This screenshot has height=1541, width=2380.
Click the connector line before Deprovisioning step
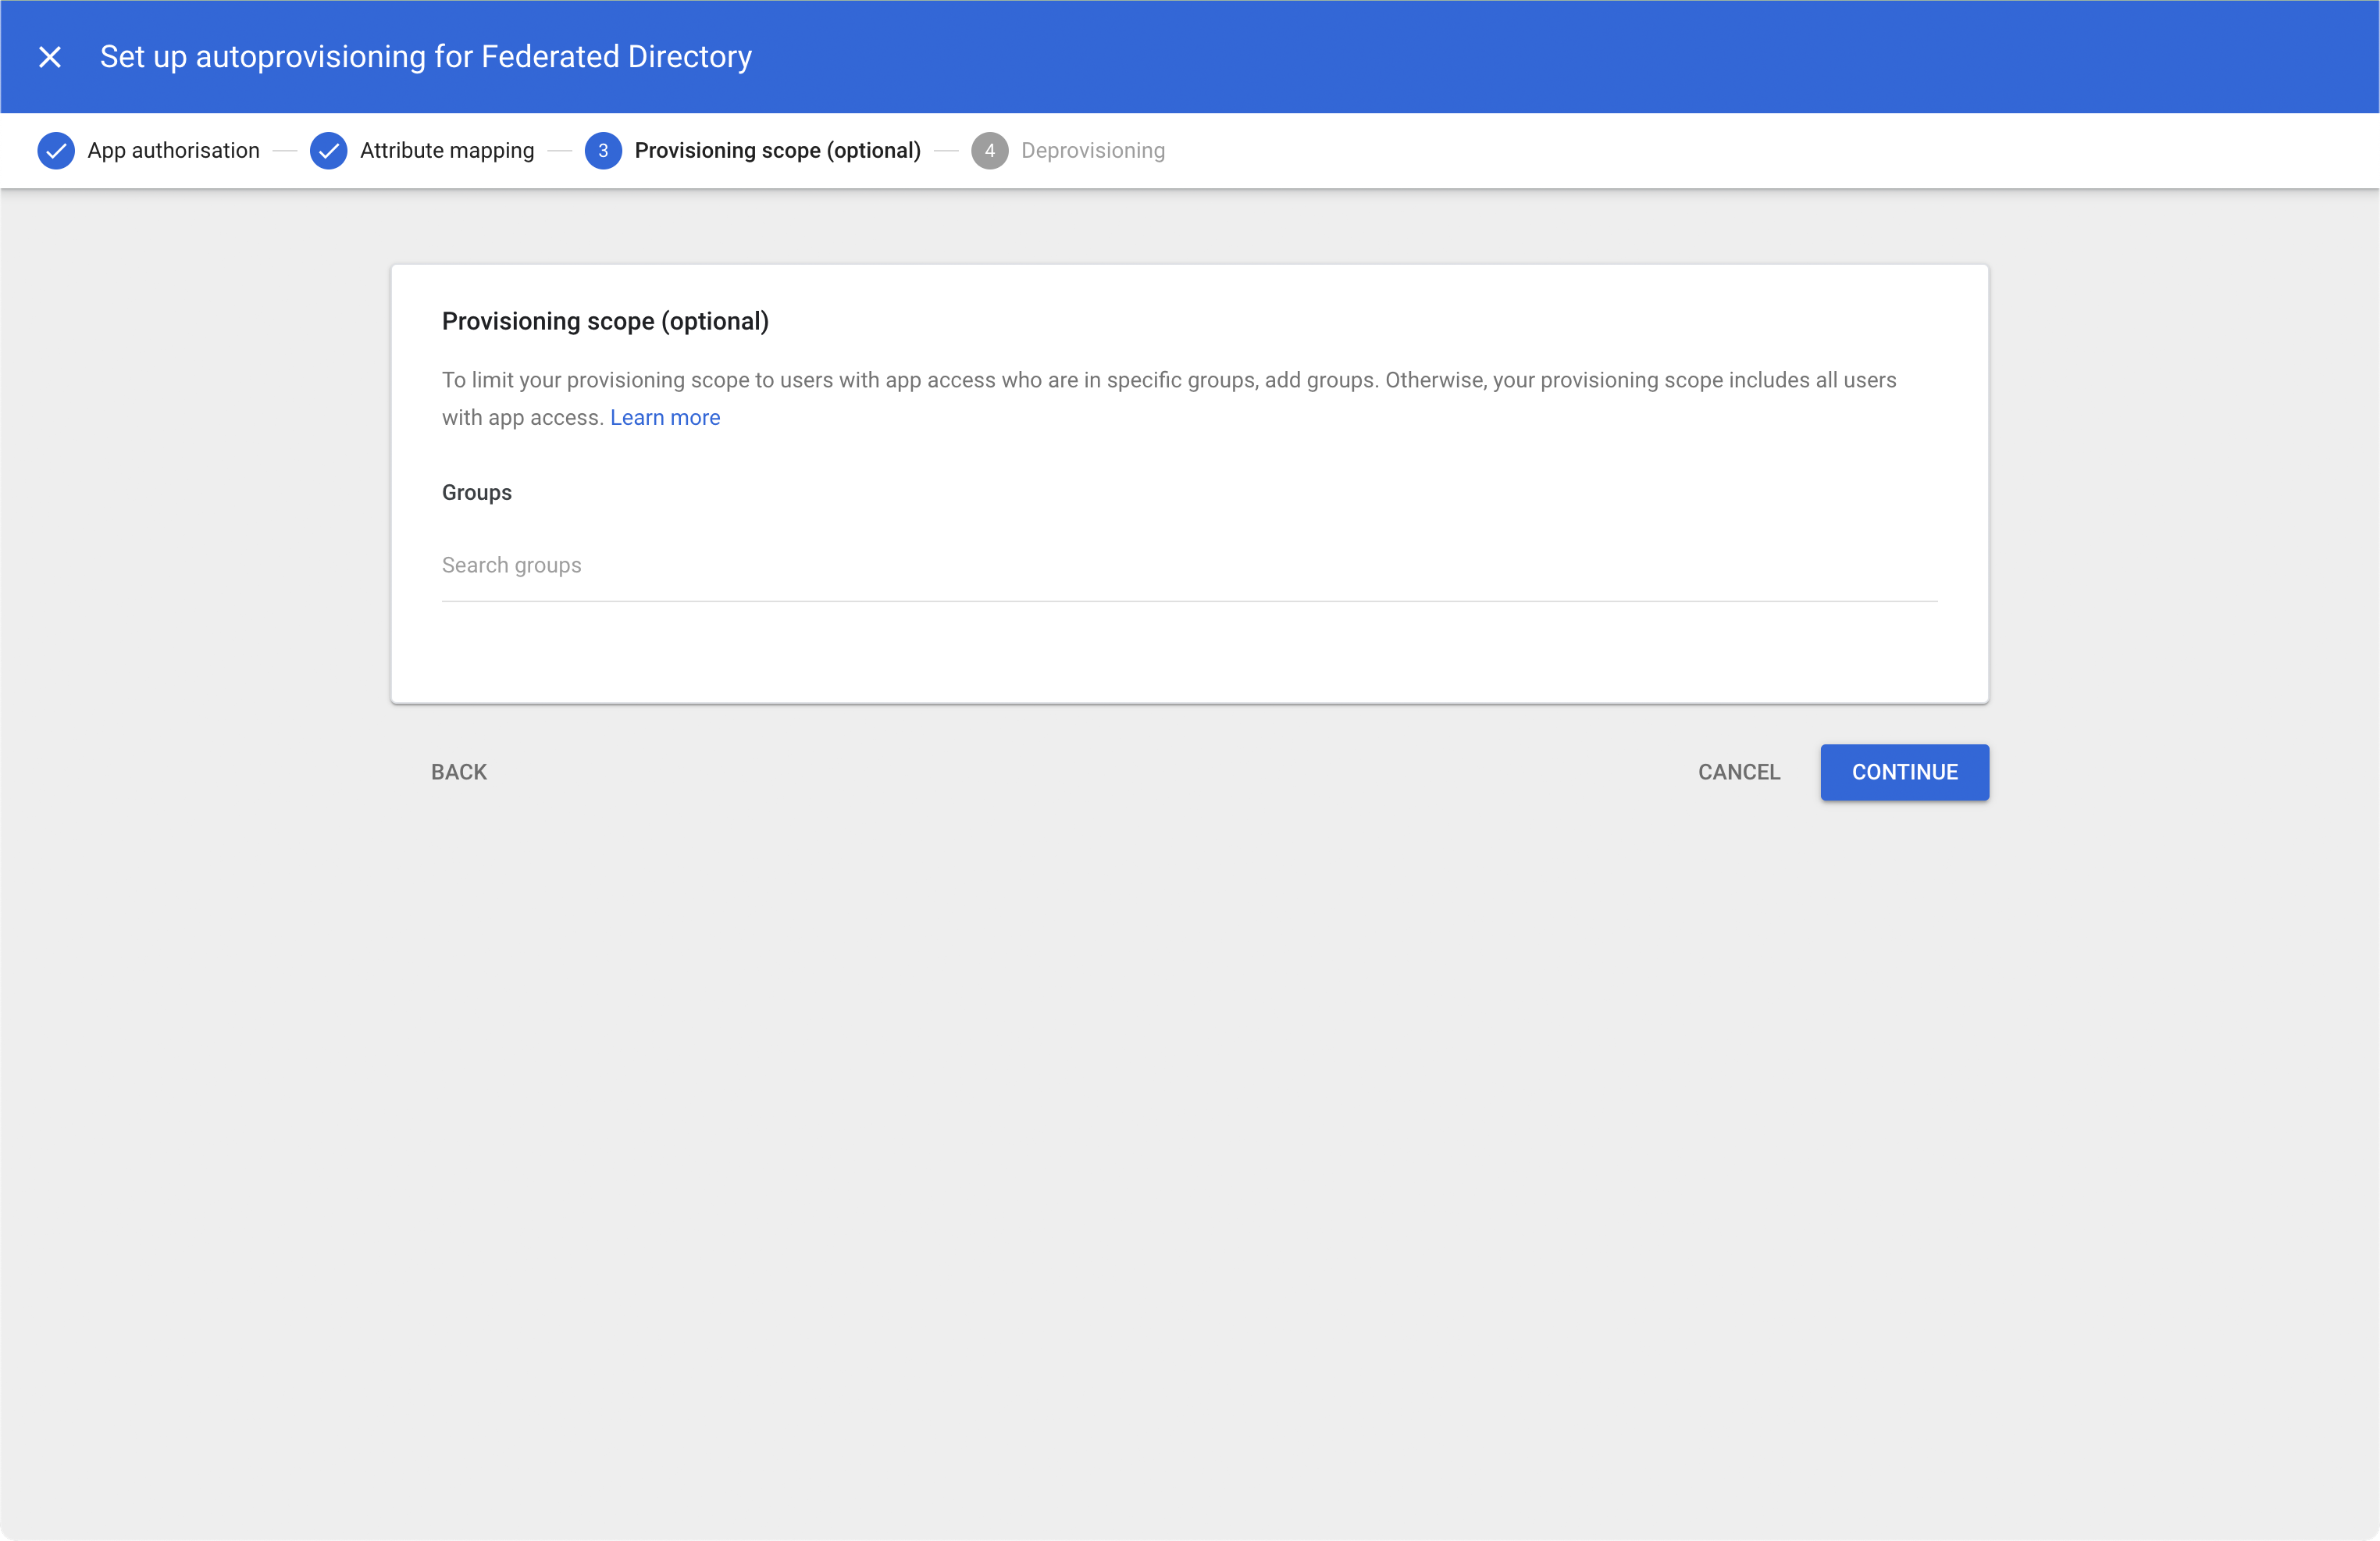click(x=946, y=151)
